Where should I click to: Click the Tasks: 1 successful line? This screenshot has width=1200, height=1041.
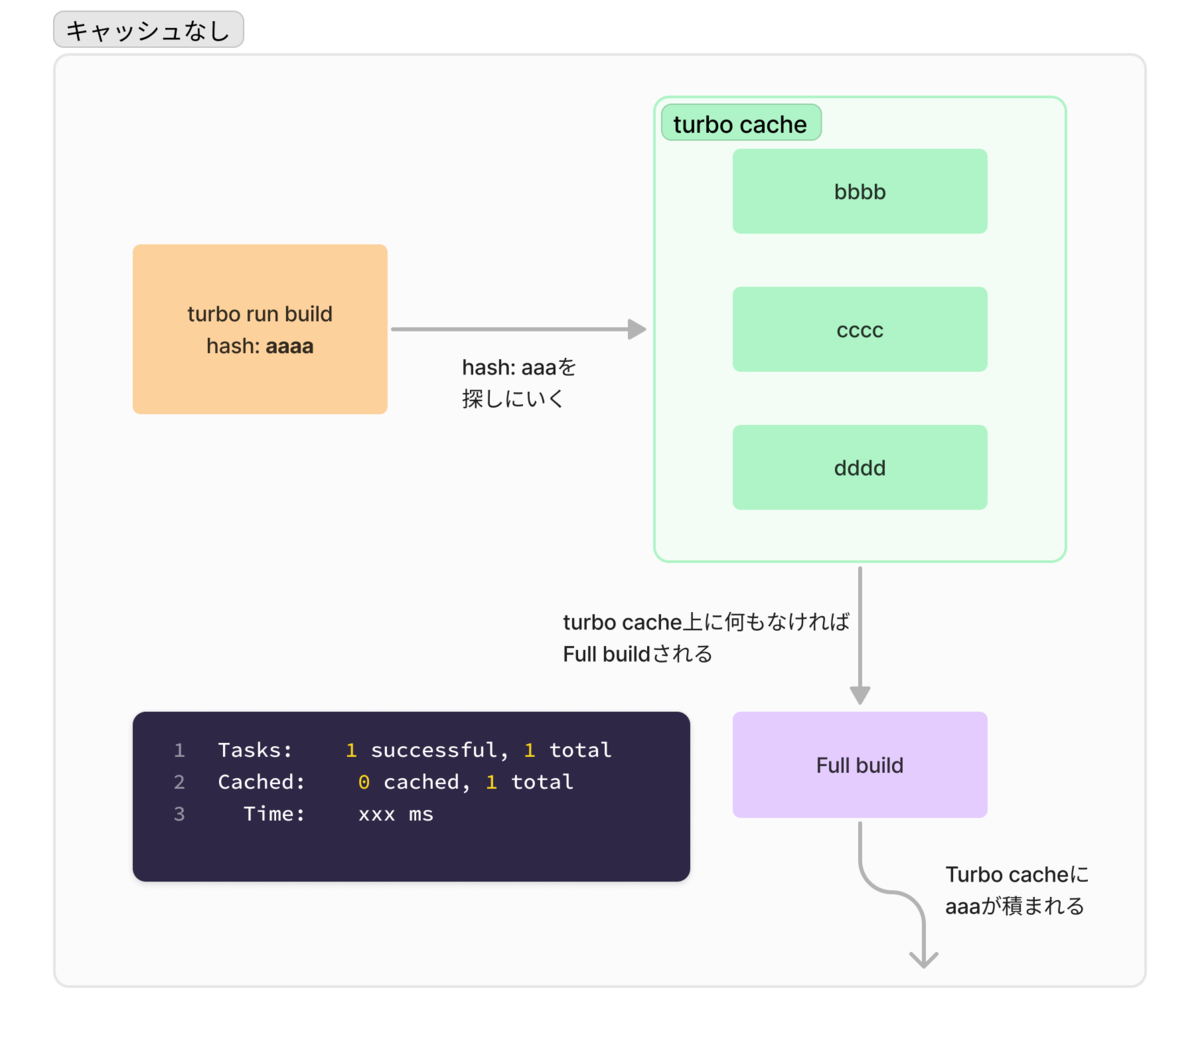tap(415, 750)
